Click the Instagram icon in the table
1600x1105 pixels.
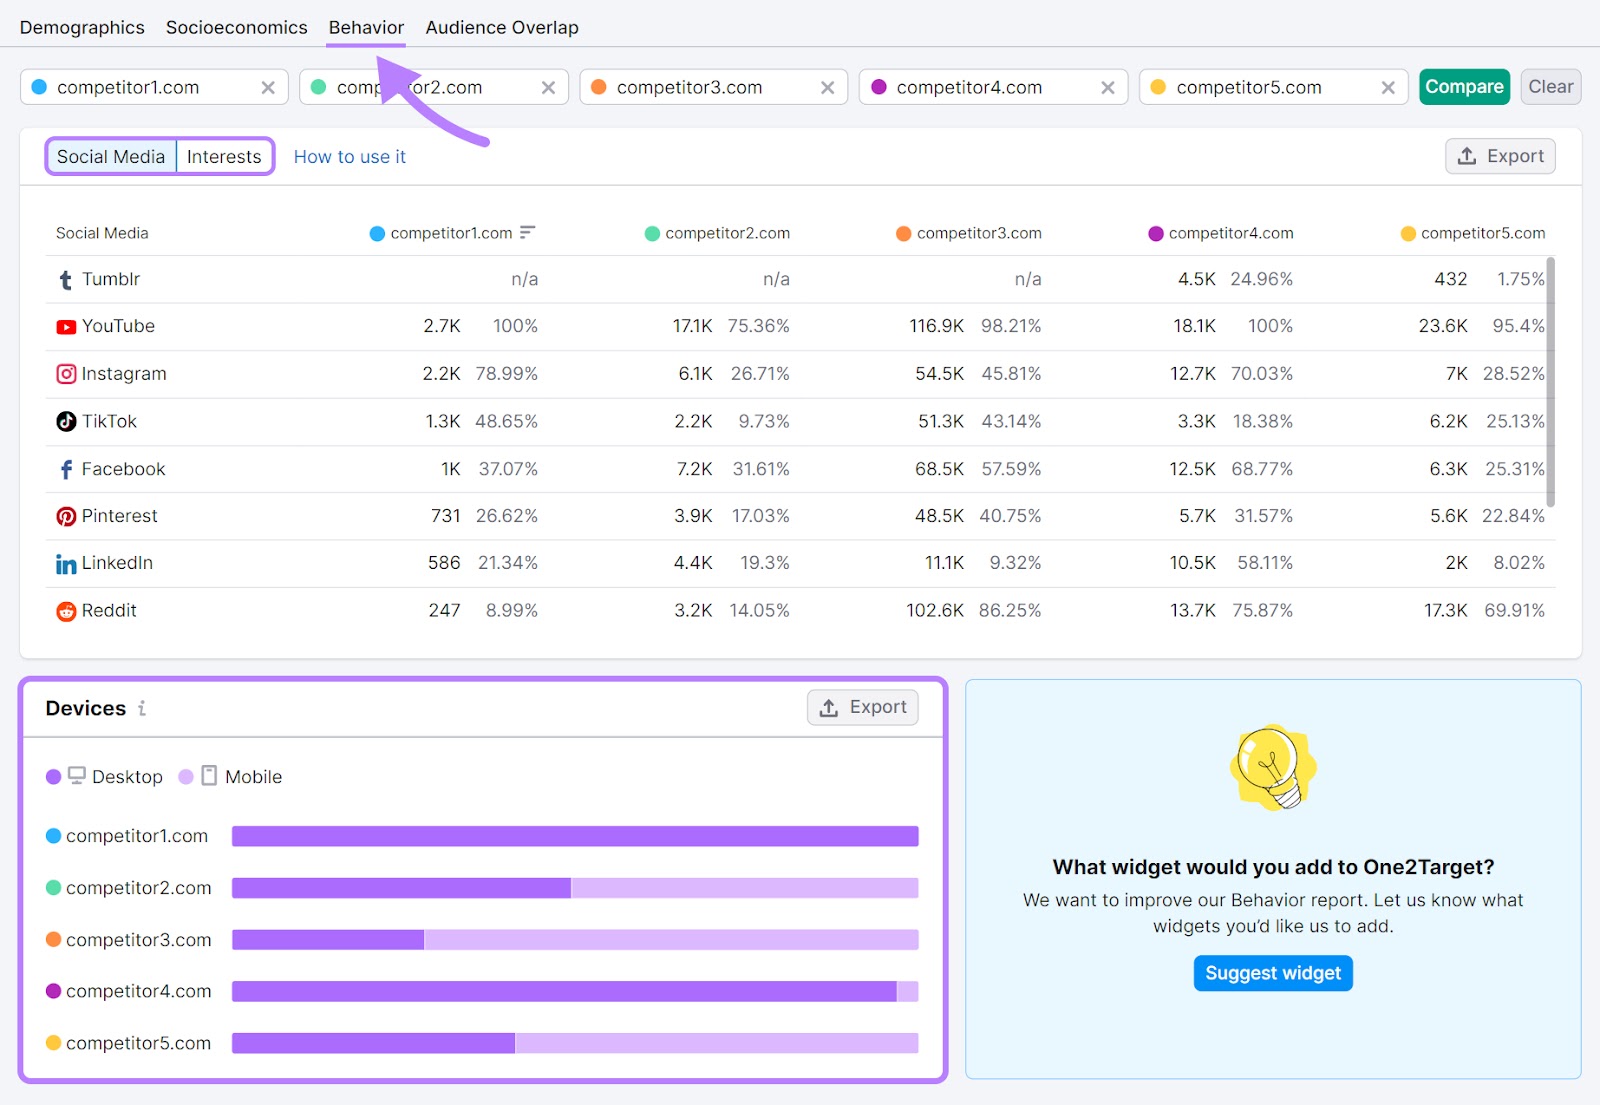65,373
